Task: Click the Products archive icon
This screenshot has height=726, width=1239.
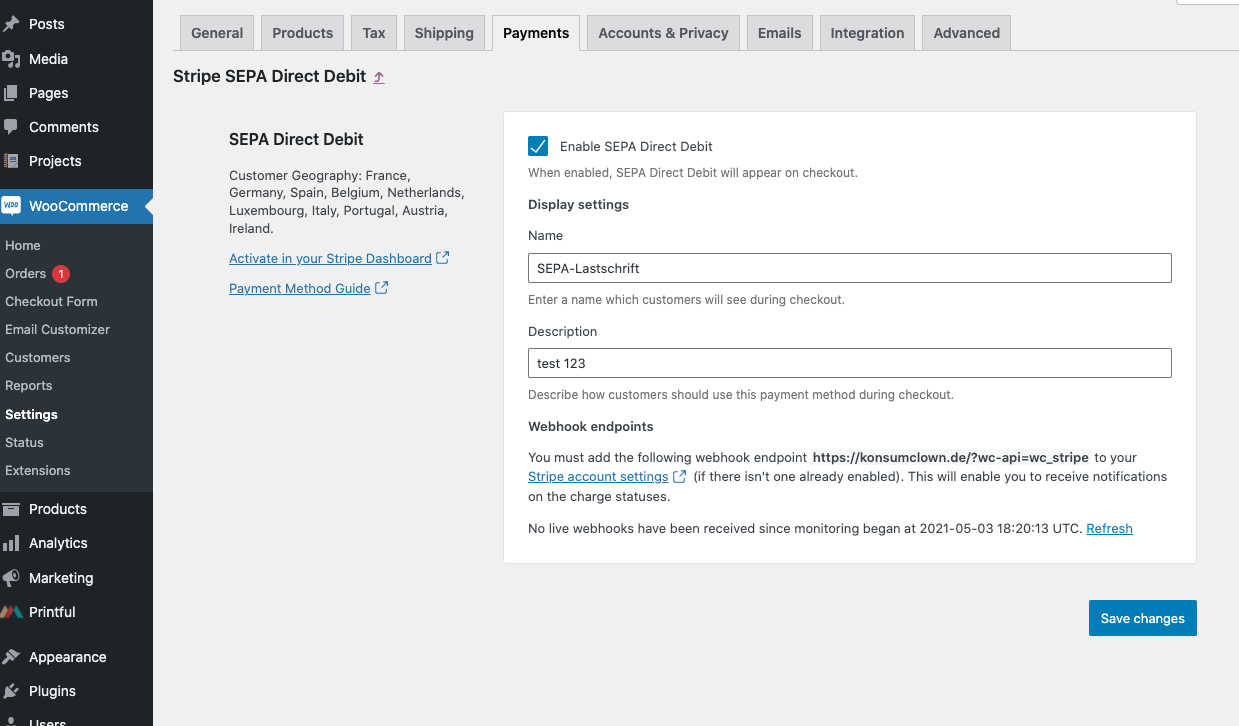Action: (11, 509)
